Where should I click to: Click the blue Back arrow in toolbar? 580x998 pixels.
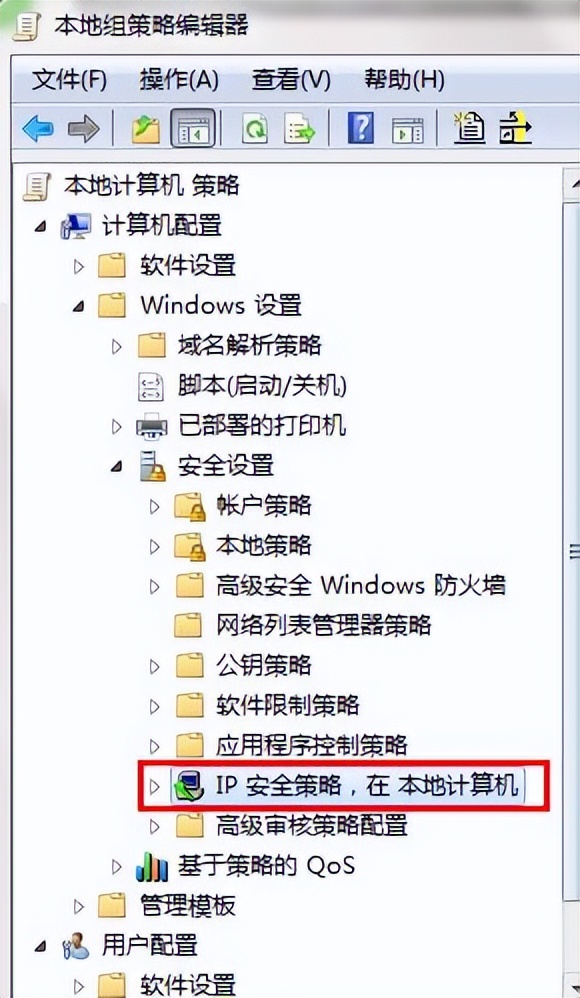click(x=38, y=129)
